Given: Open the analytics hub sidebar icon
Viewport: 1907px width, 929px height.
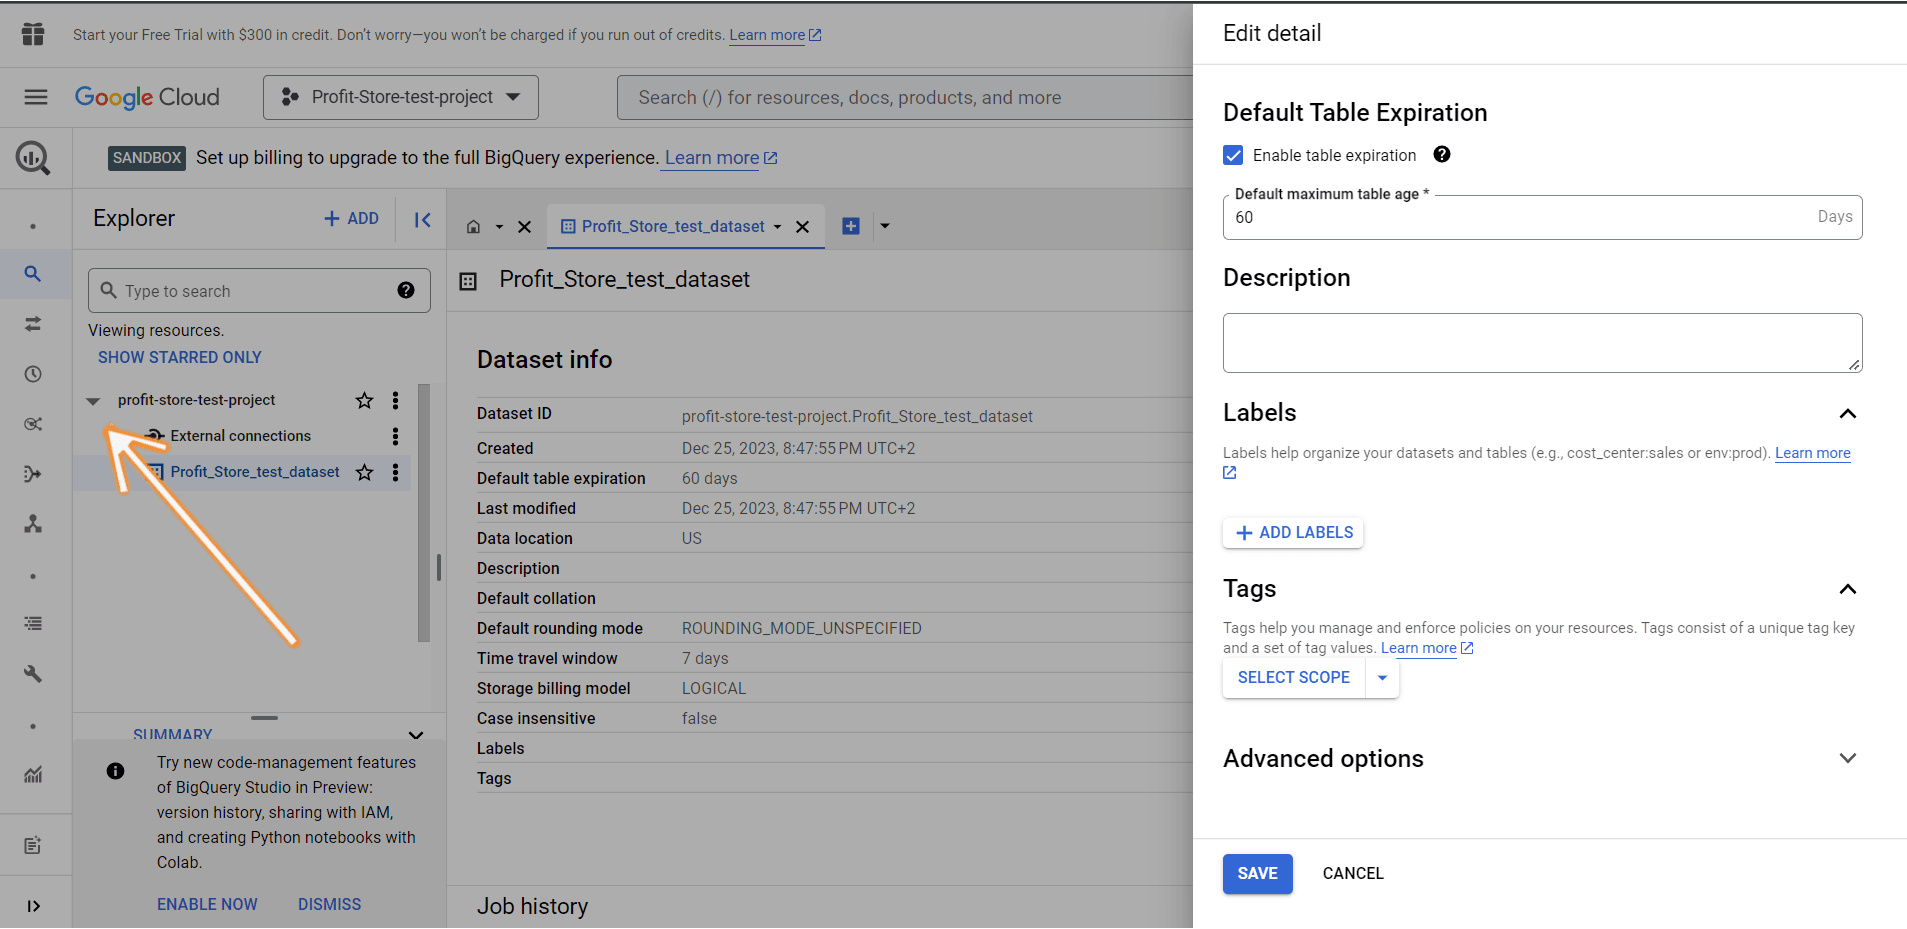Looking at the screenshot, I should coord(33,424).
